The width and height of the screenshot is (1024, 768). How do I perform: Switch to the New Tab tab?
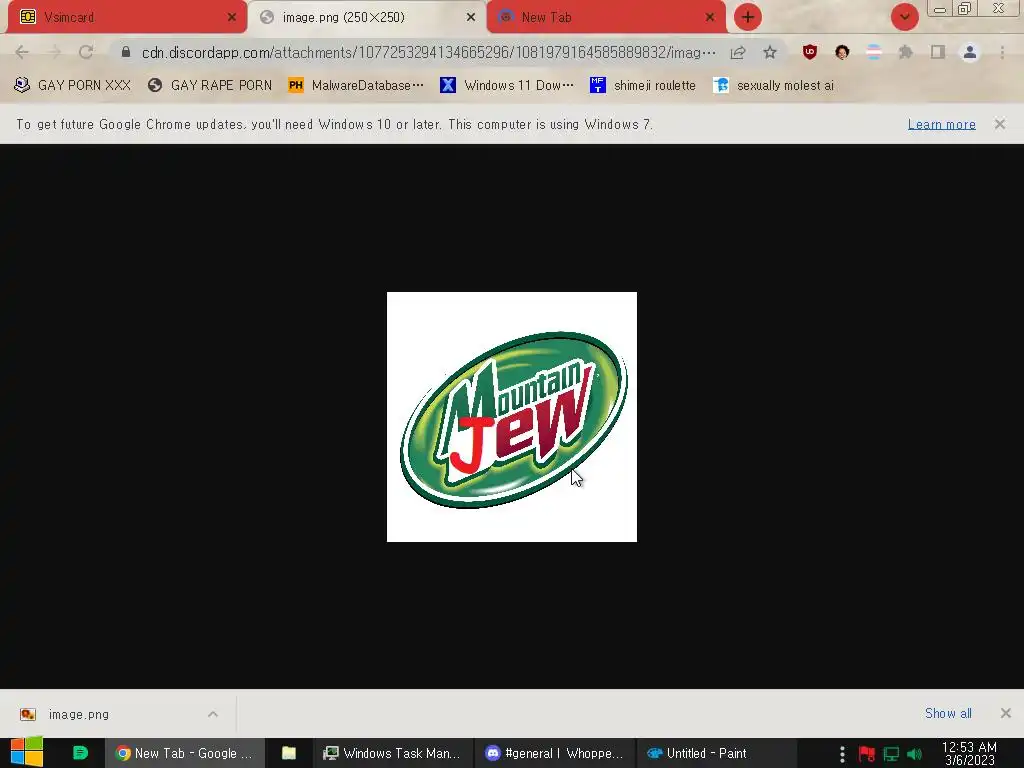click(606, 17)
